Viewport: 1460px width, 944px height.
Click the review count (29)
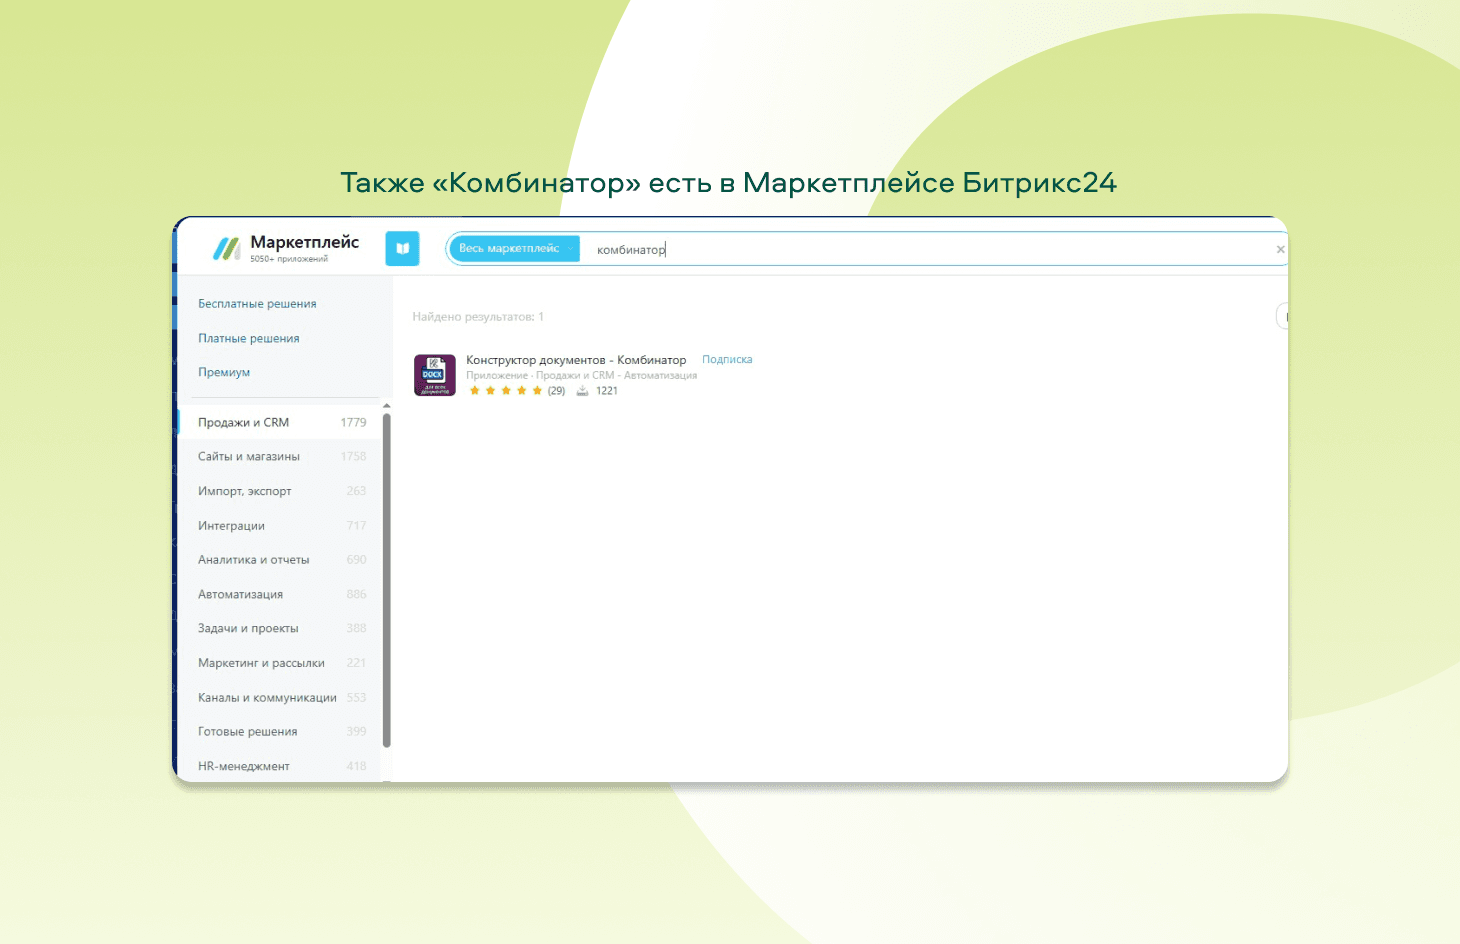pos(556,391)
